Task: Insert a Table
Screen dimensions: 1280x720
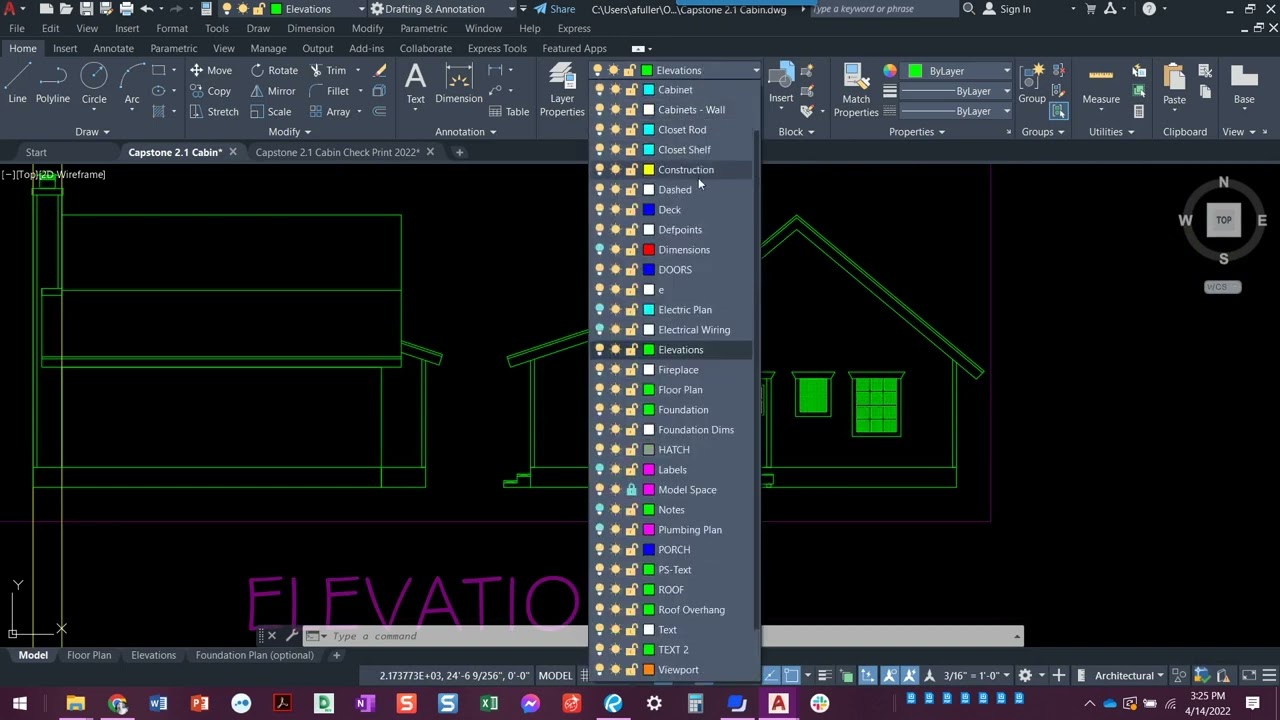Action: 508,112
